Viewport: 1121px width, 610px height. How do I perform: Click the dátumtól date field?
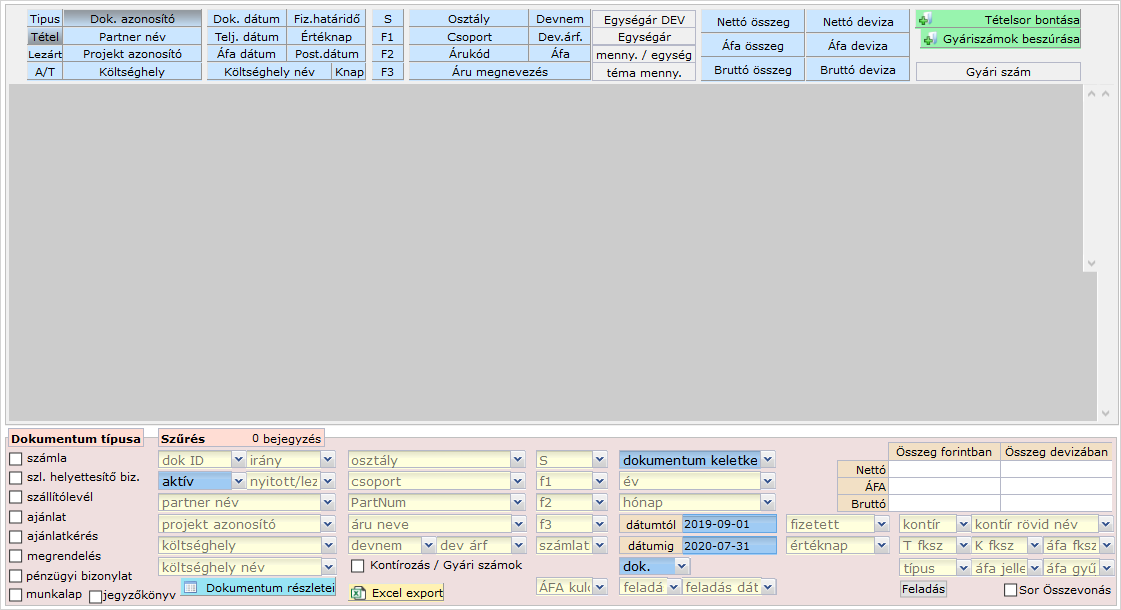pos(728,524)
